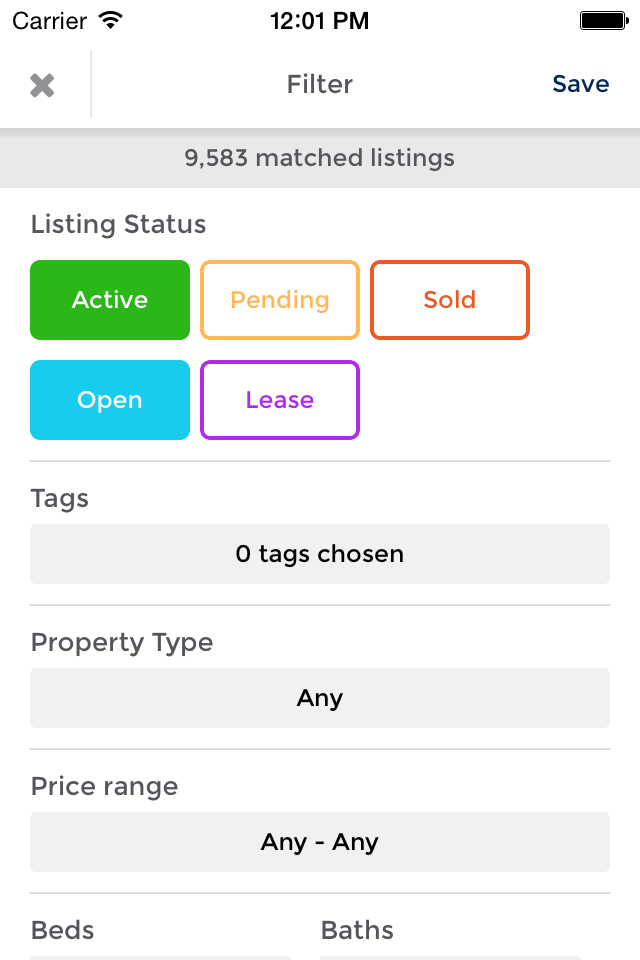
Task: Close the filter screen with the X icon
Action: 44,84
